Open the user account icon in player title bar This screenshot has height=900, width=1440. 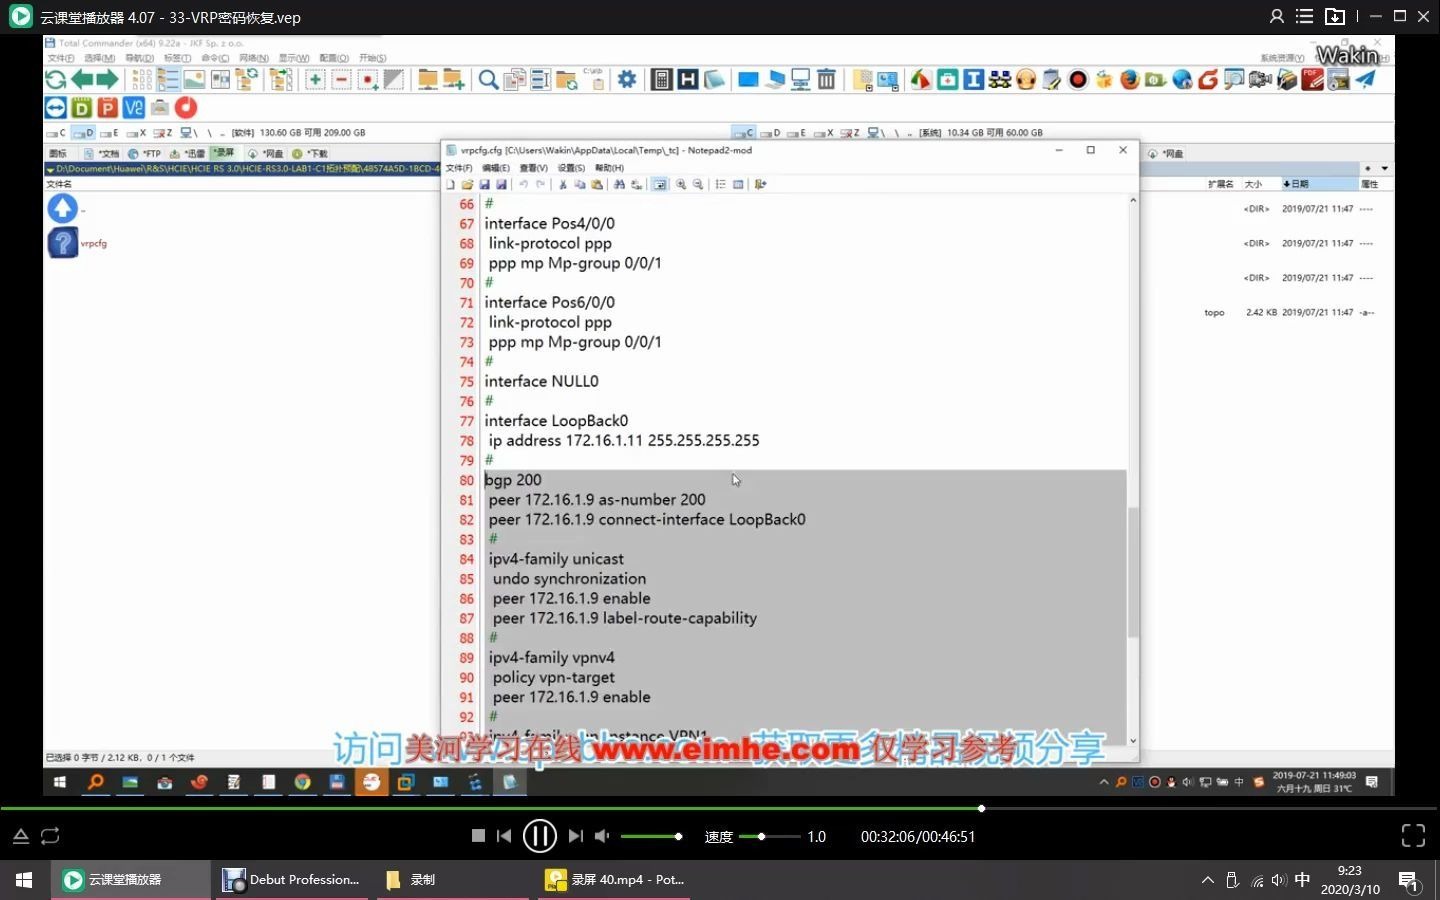tap(1277, 17)
